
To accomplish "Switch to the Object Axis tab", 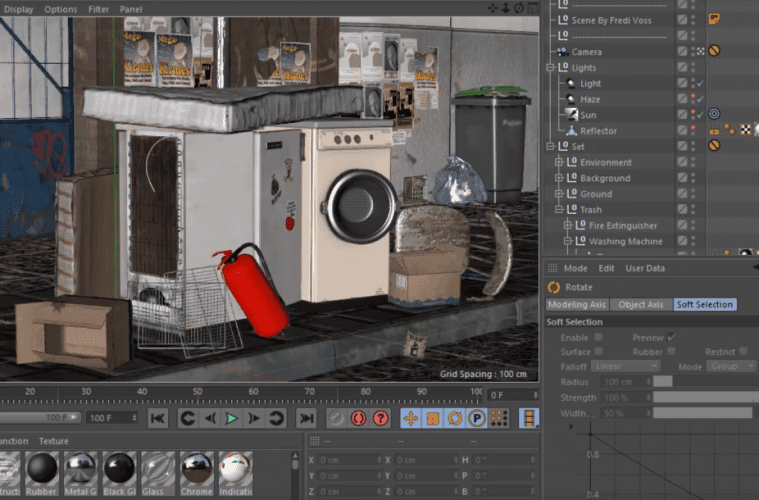I will pos(641,304).
